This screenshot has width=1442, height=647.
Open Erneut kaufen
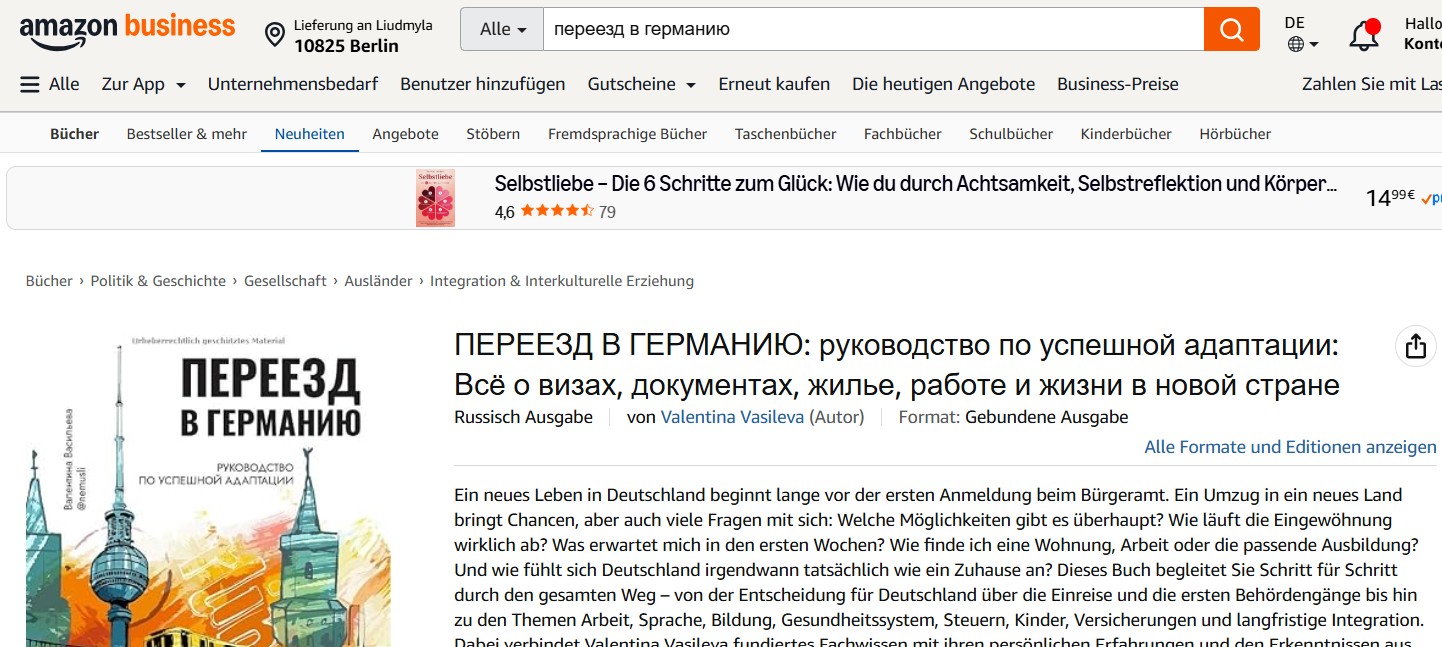pos(774,84)
